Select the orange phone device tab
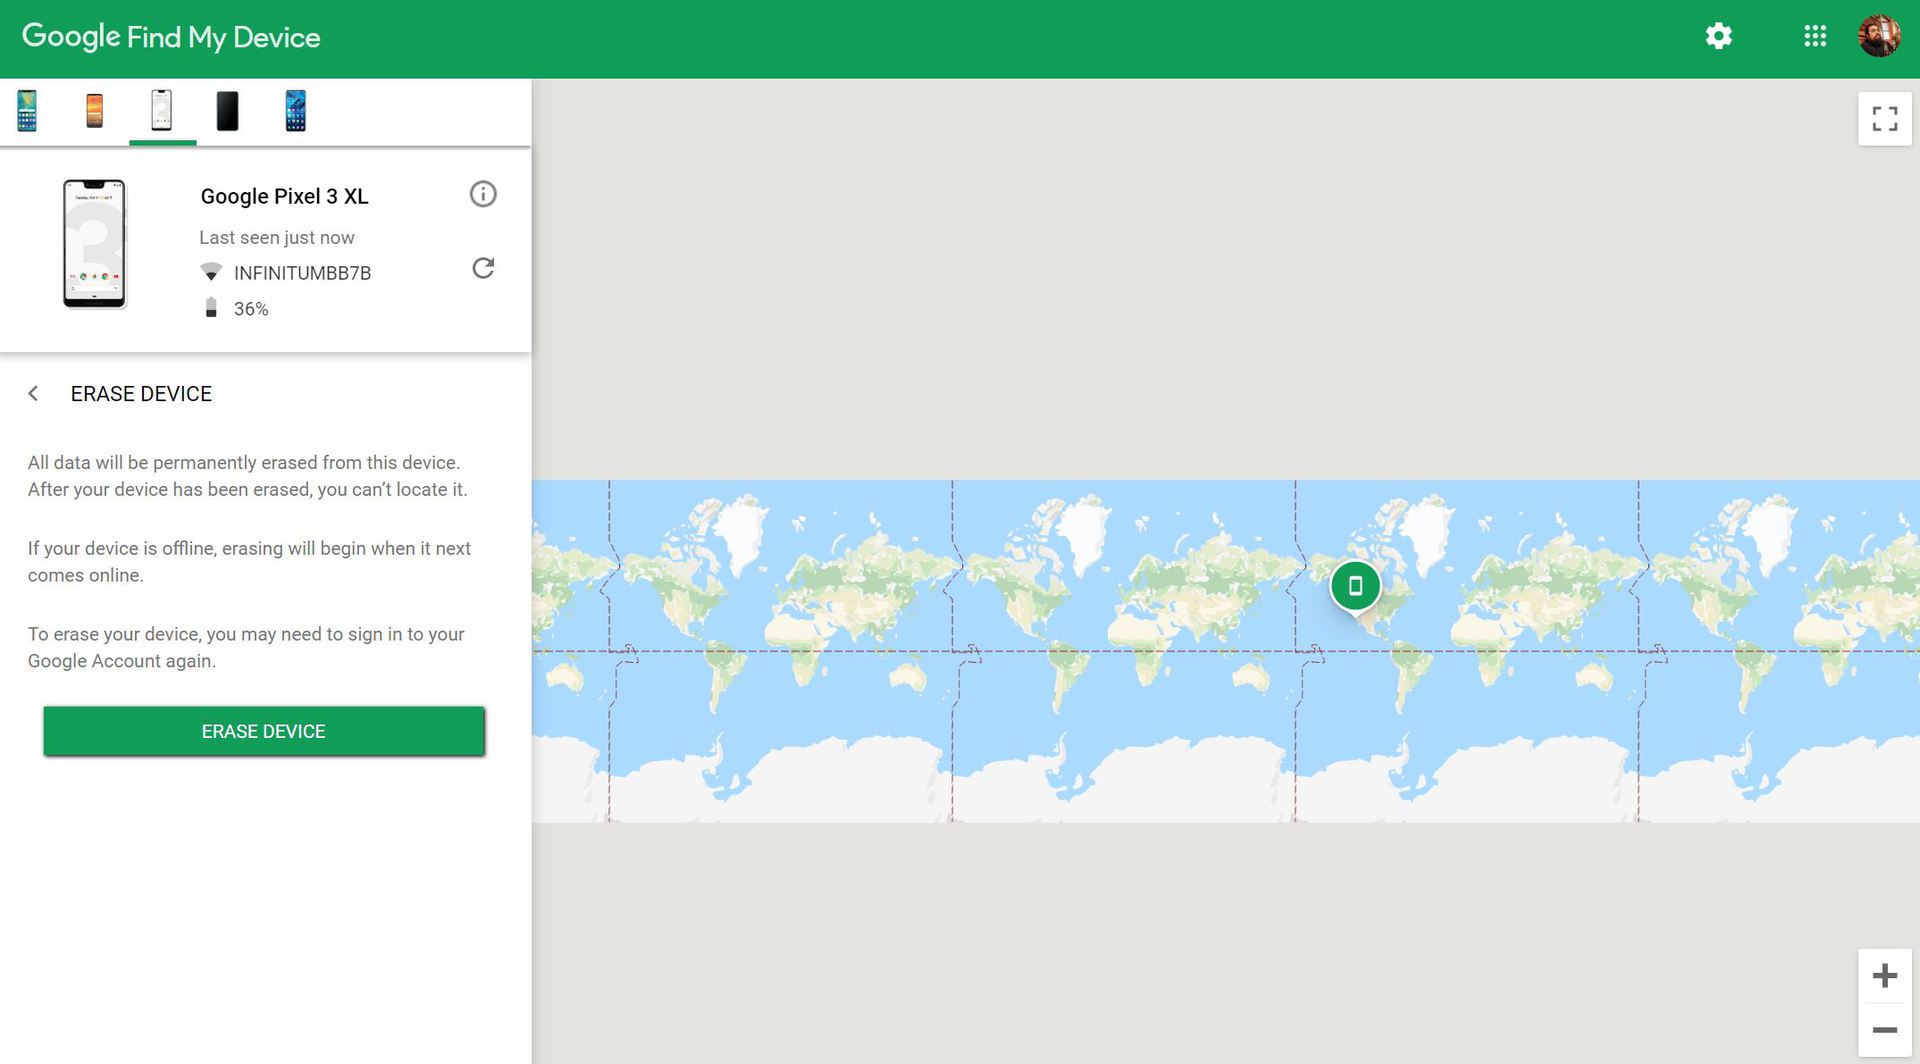Screen dimensions: 1920x1064 tap(95, 111)
